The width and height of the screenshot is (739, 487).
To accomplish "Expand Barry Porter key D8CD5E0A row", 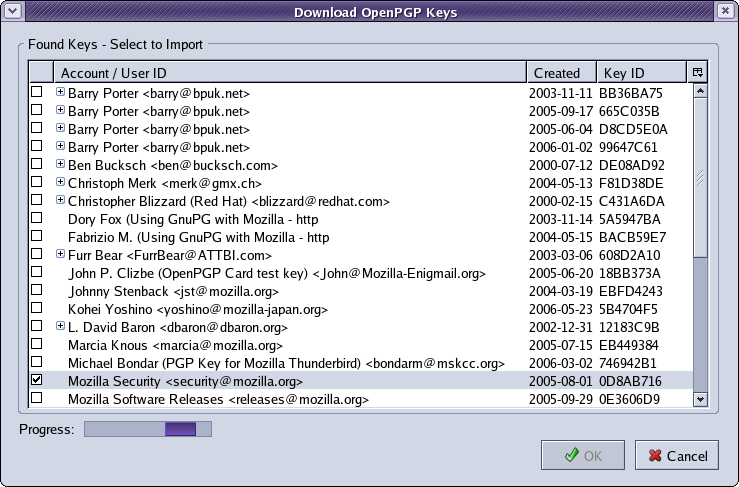I will [x=60, y=127].
